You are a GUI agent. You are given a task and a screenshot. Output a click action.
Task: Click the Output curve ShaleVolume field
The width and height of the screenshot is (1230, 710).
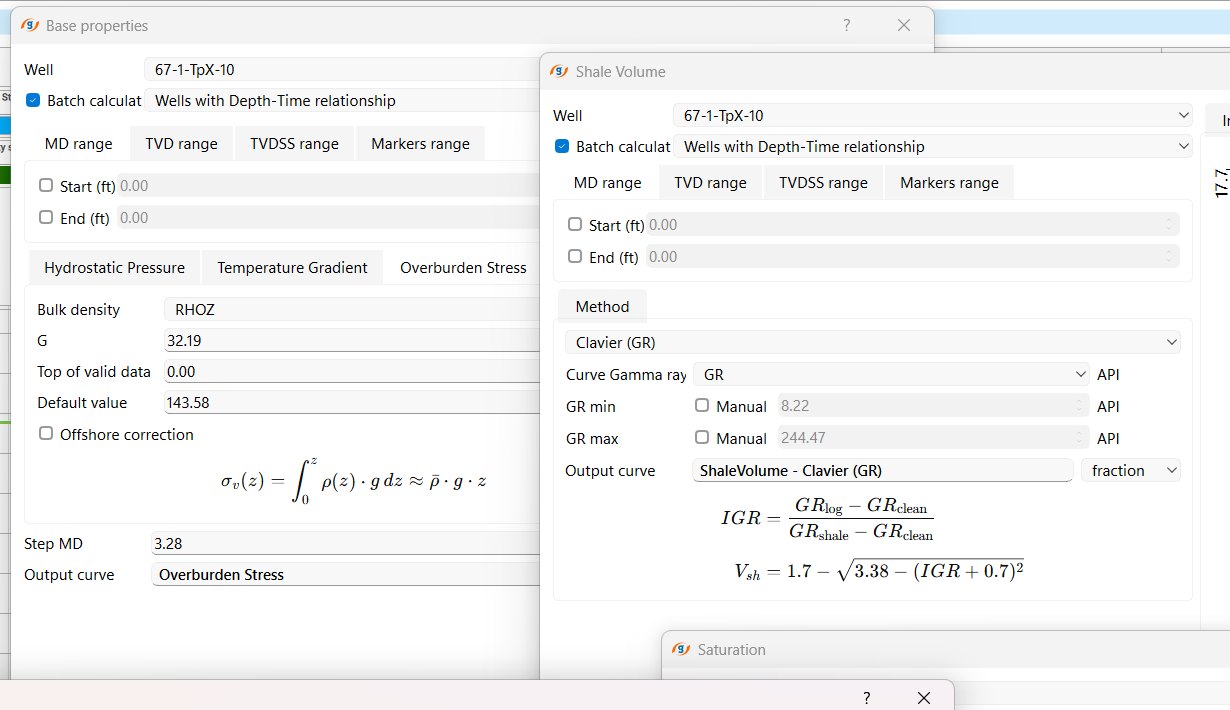(882, 470)
